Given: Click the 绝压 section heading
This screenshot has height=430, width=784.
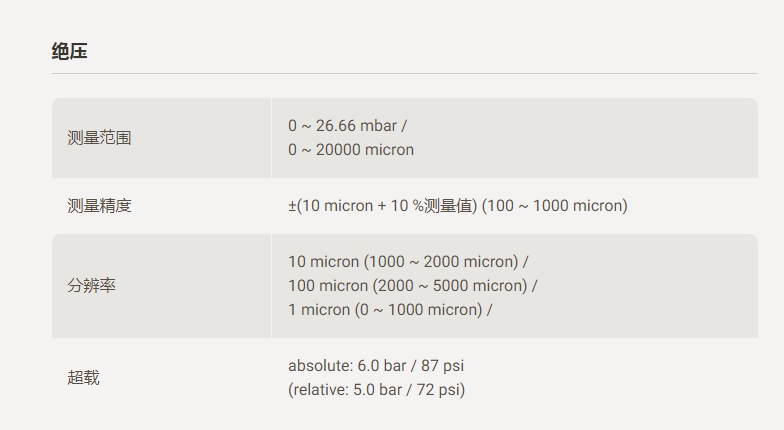Looking at the screenshot, I should pos(70,51).
